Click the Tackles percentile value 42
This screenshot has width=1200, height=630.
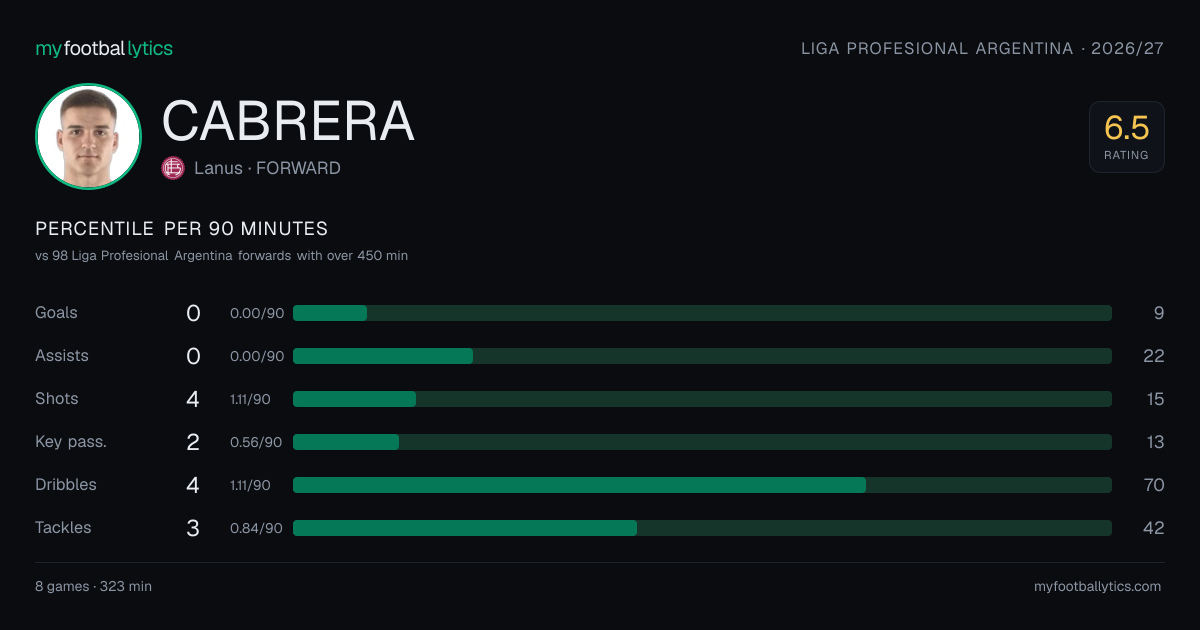point(1154,528)
